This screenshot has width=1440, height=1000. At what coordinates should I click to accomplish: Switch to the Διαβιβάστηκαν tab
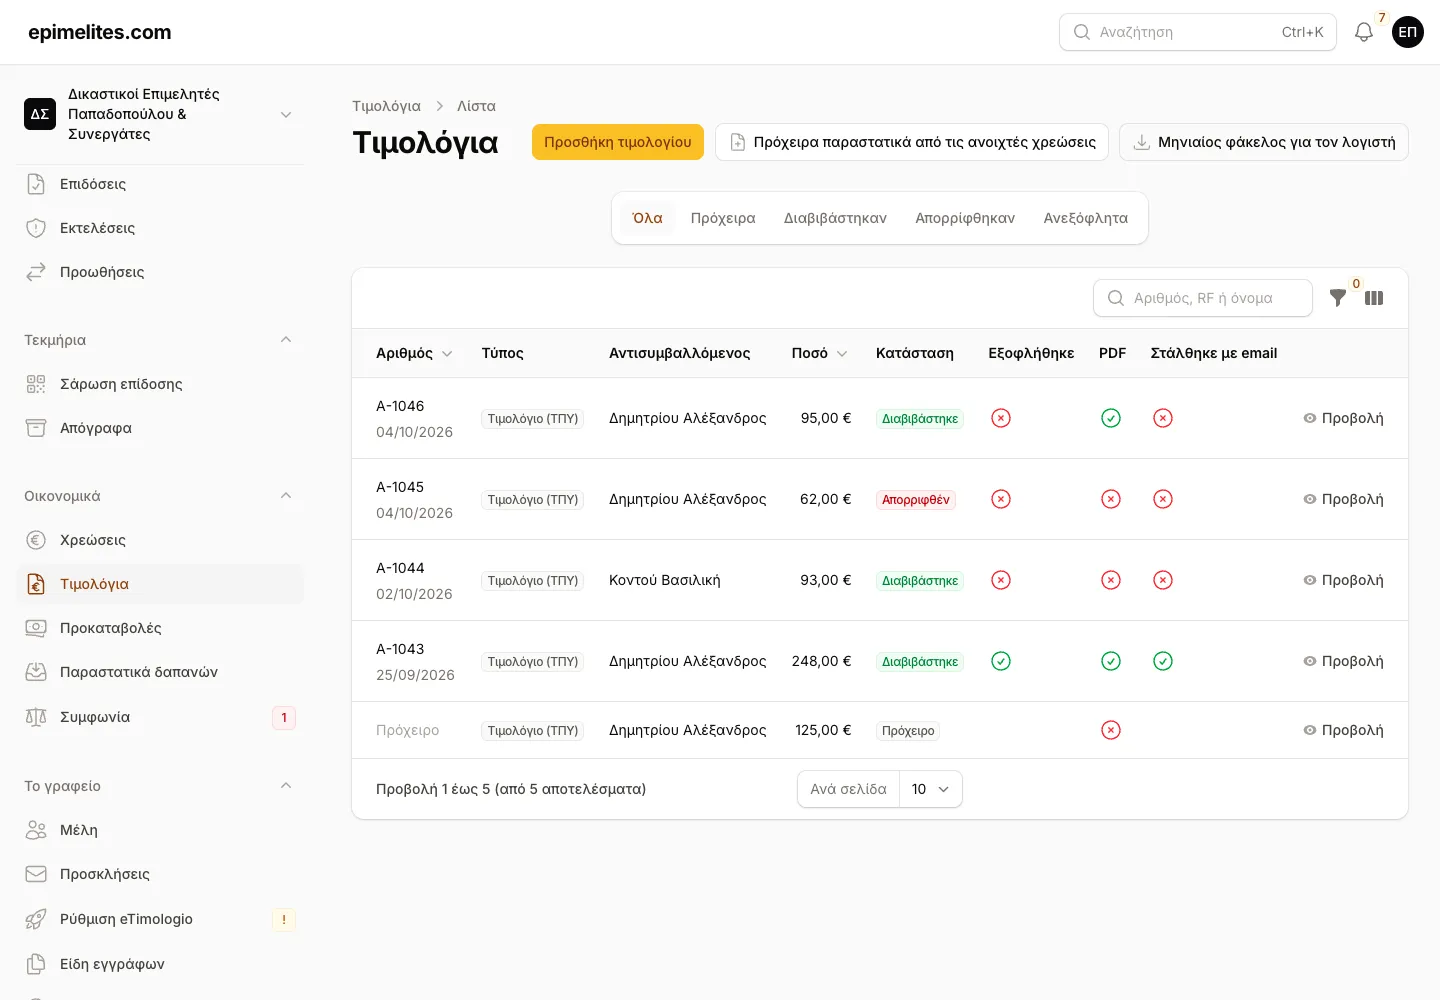click(835, 218)
